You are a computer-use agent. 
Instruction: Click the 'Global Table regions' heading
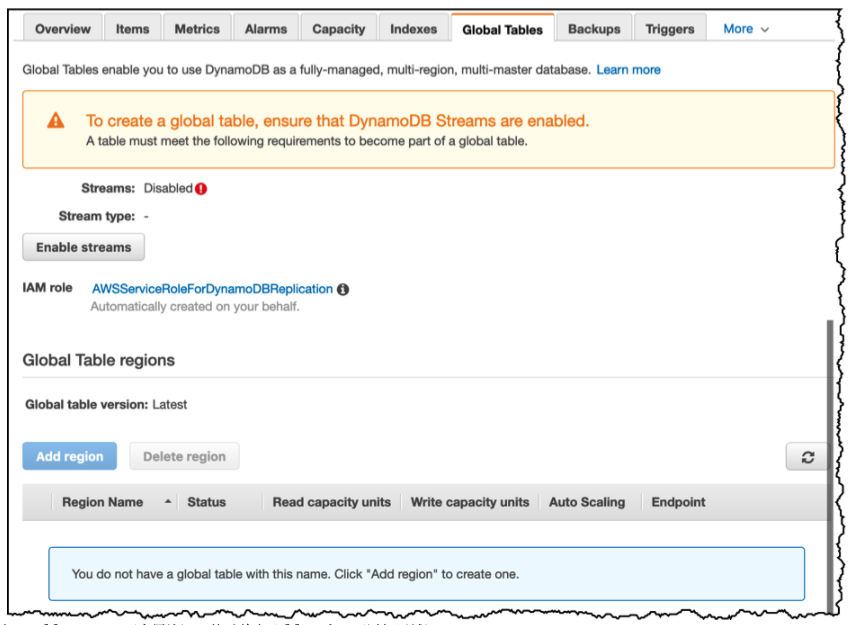[x=98, y=360]
